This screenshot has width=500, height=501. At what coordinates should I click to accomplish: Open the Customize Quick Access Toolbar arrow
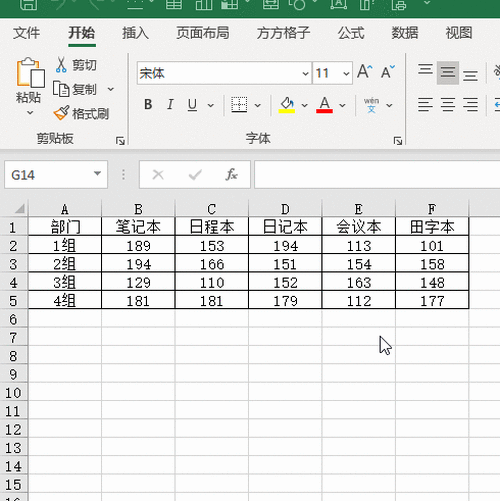[x=427, y=3]
